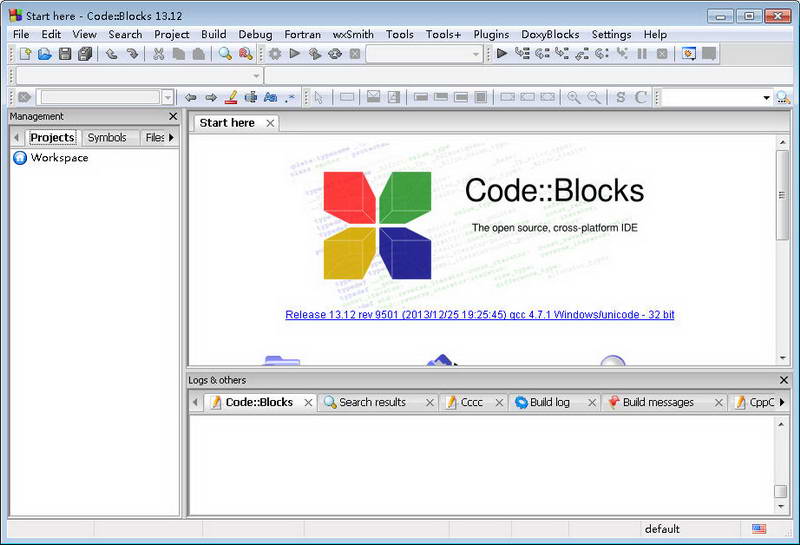Click the New file icon
The image size is (800, 545).
pyautogui.click(x=25, y=54)
